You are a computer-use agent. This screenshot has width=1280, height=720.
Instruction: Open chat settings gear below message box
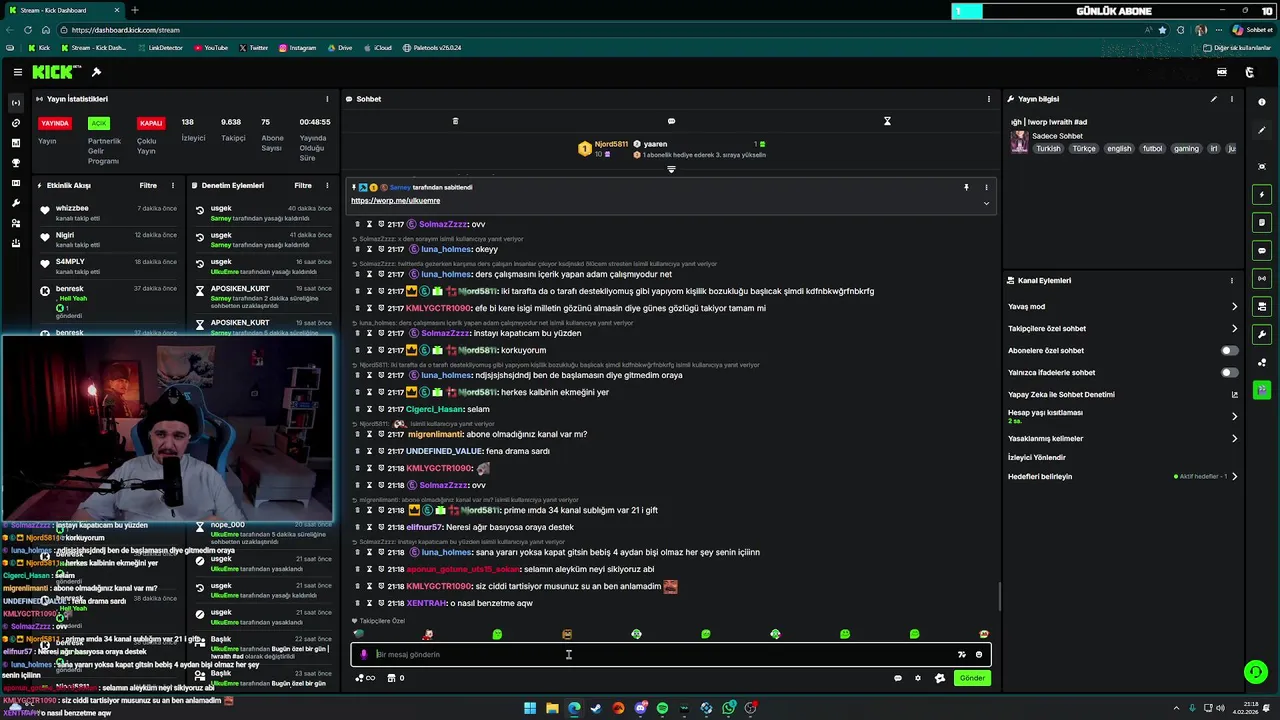pos(918,678)
